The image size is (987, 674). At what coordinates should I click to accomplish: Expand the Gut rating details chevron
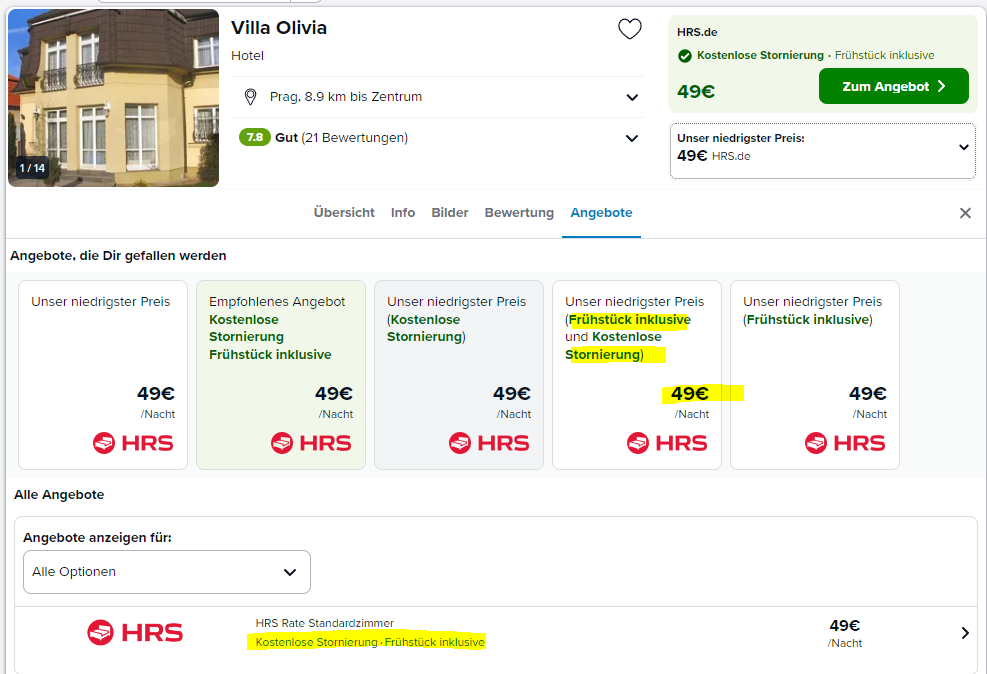pos(632,138)
